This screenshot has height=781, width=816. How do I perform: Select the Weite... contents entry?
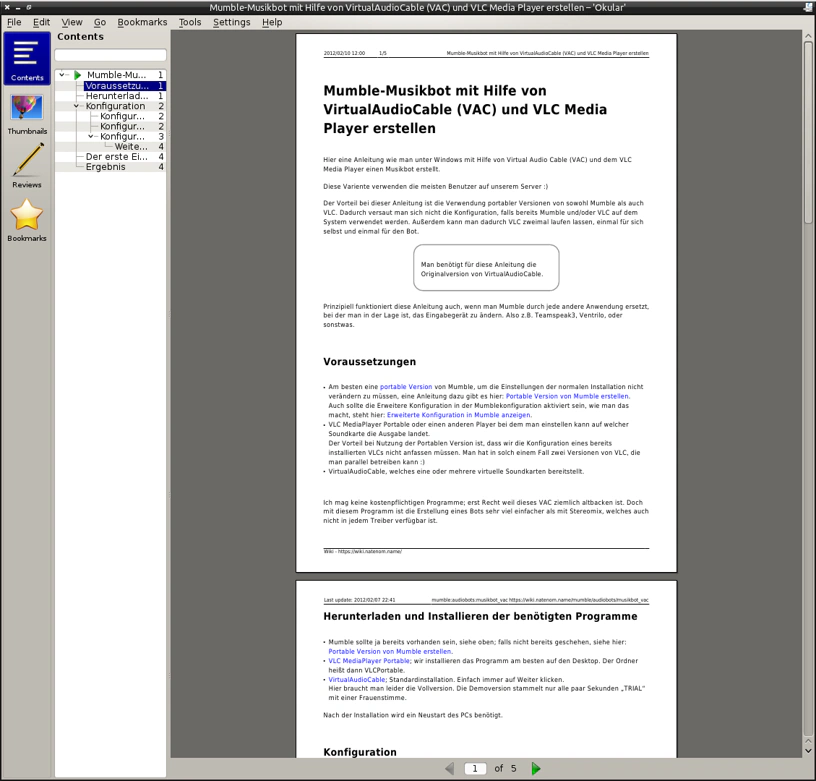(138, 147)
